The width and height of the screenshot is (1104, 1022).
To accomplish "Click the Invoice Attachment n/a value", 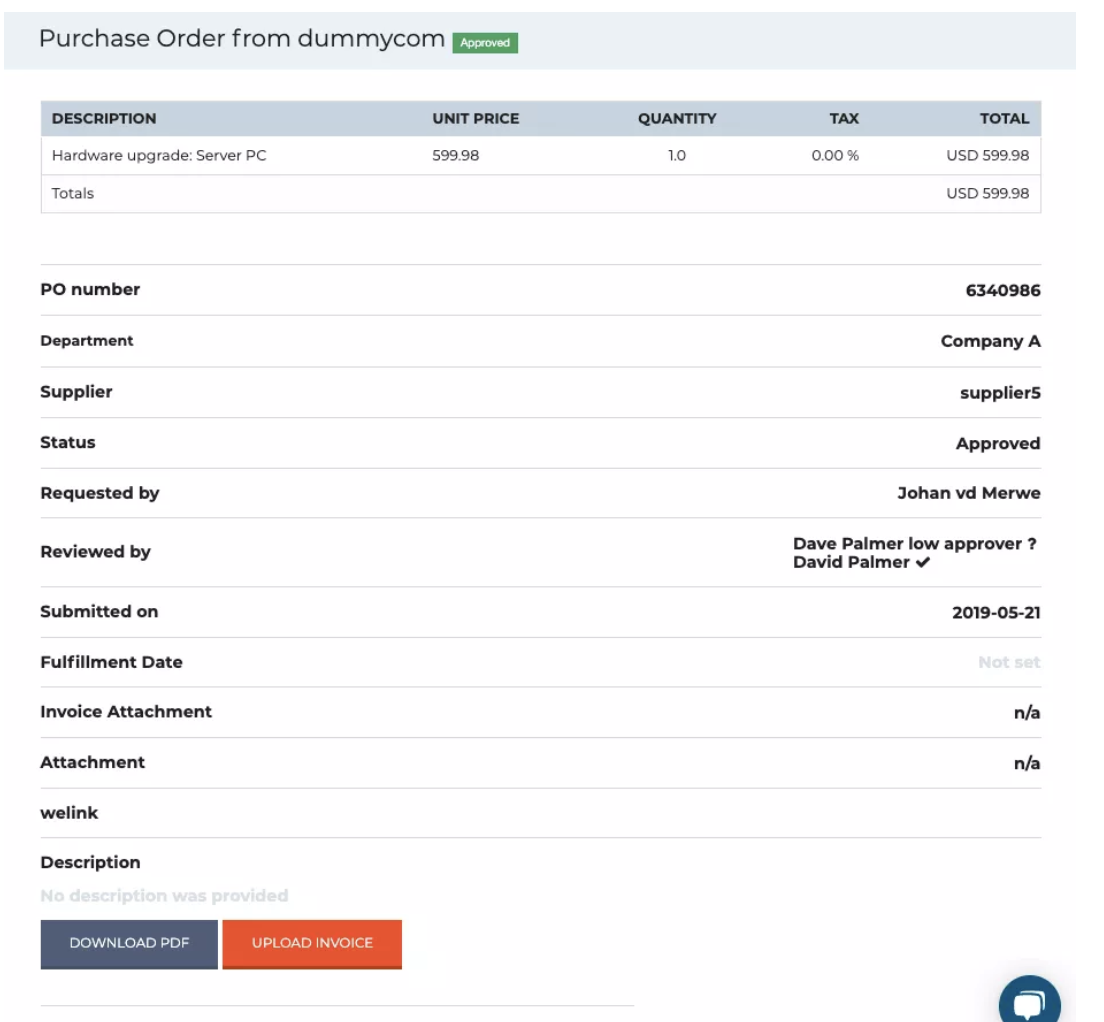I will pyautogui.click(x=1027, y=712).
